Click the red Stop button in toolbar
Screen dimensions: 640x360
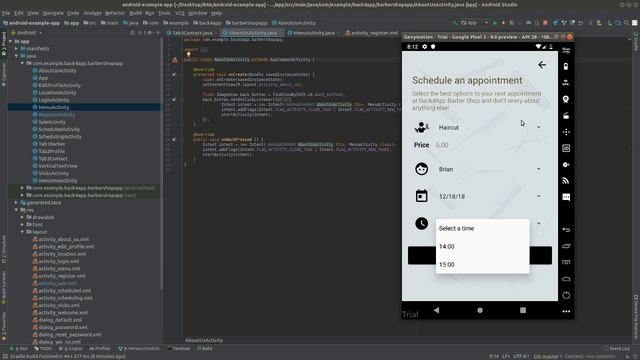[545, 23]
